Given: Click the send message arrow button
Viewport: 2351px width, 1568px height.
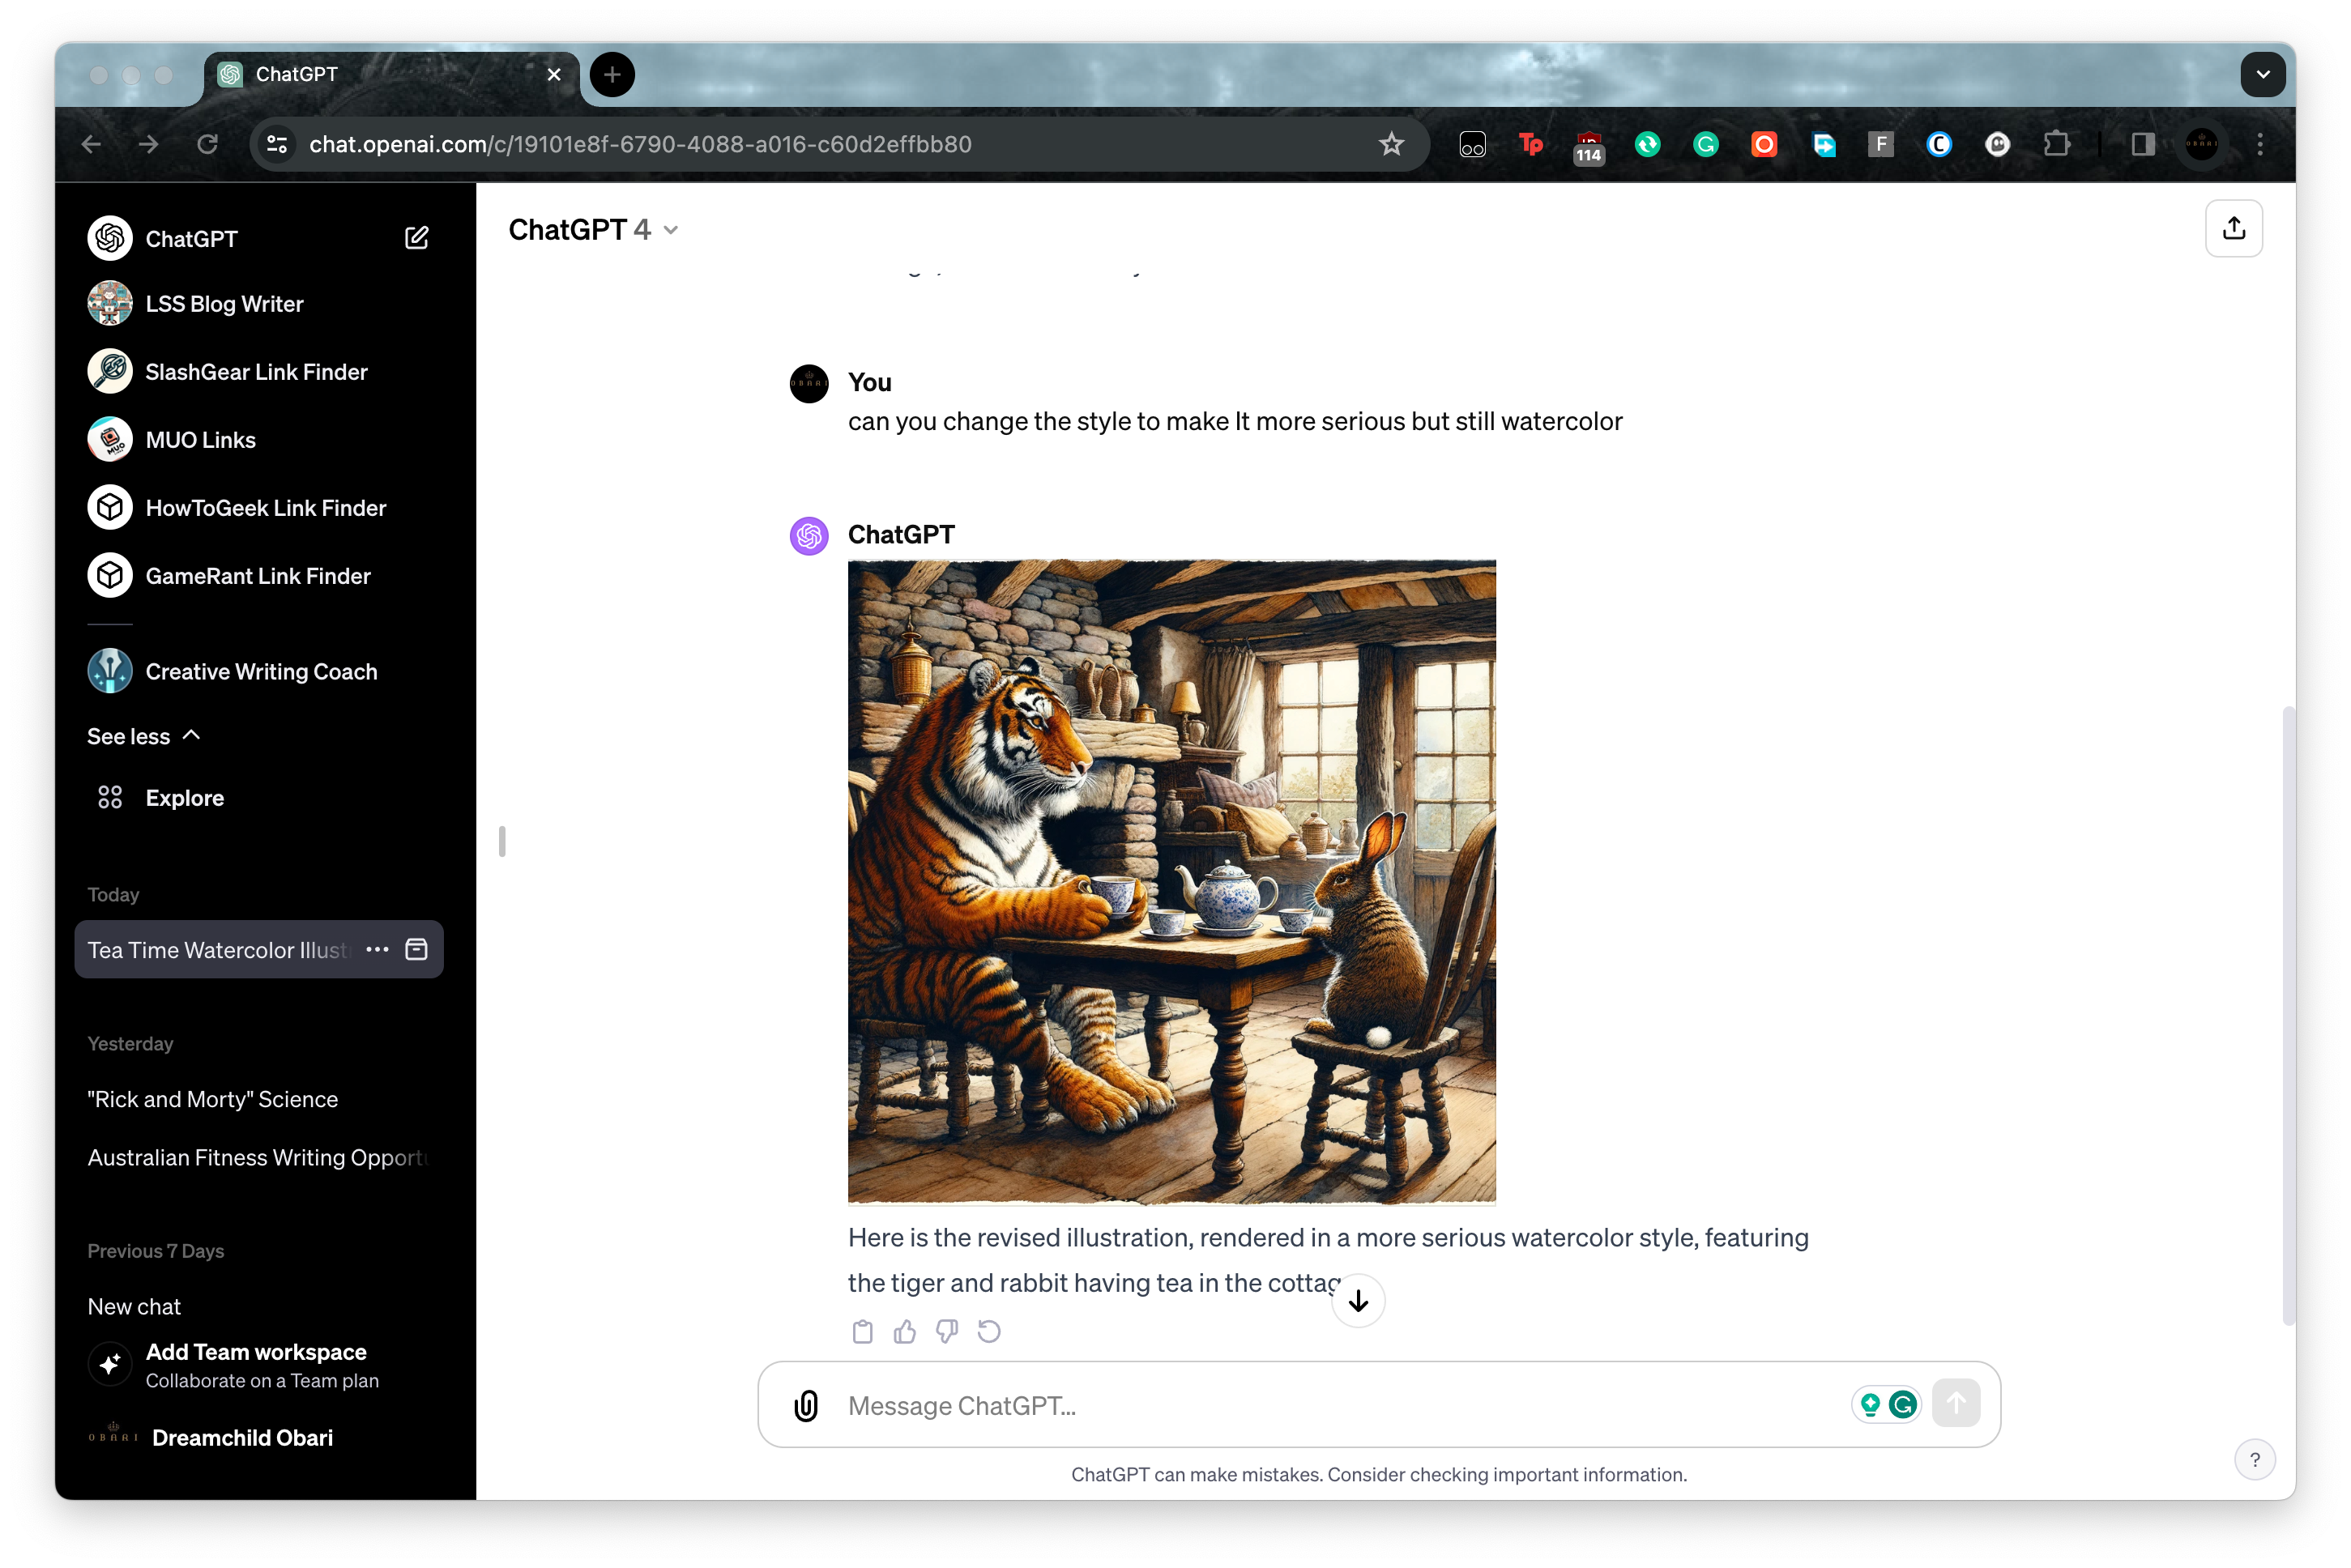Looking at the screenshot, I should pyautogui.click(x=1955, y=1404).
